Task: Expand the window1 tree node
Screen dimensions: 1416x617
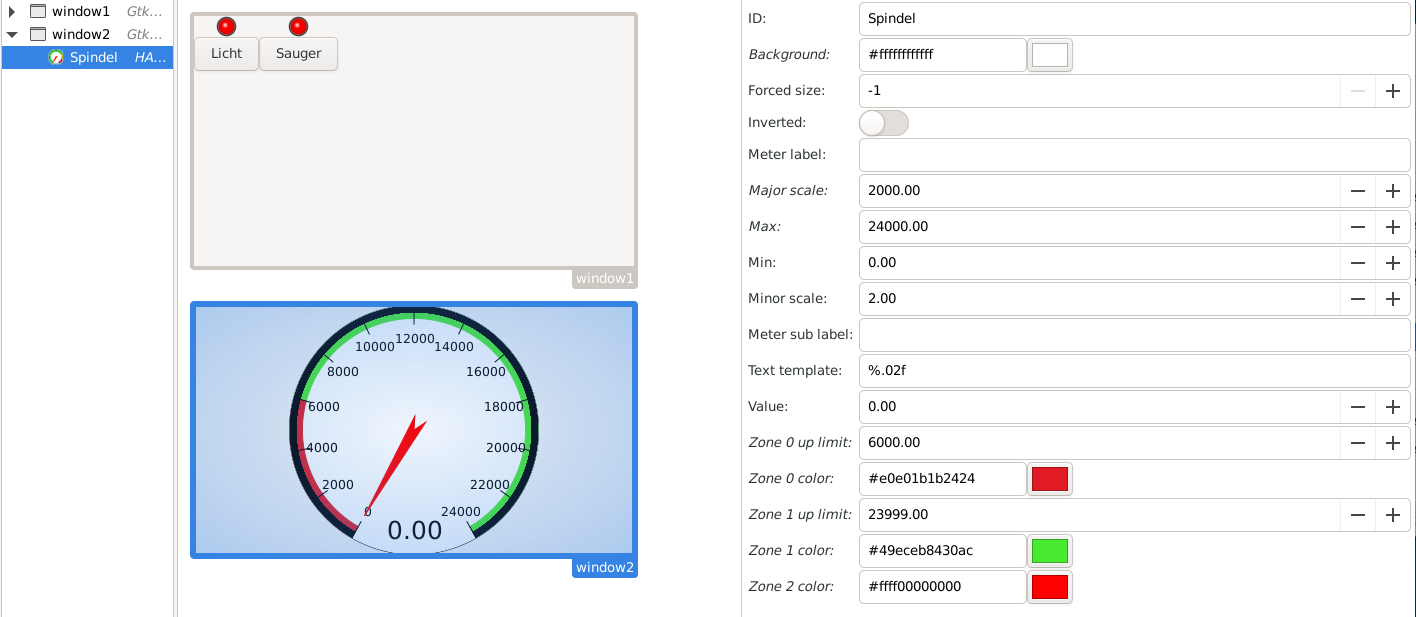Action: click(12, 11)
